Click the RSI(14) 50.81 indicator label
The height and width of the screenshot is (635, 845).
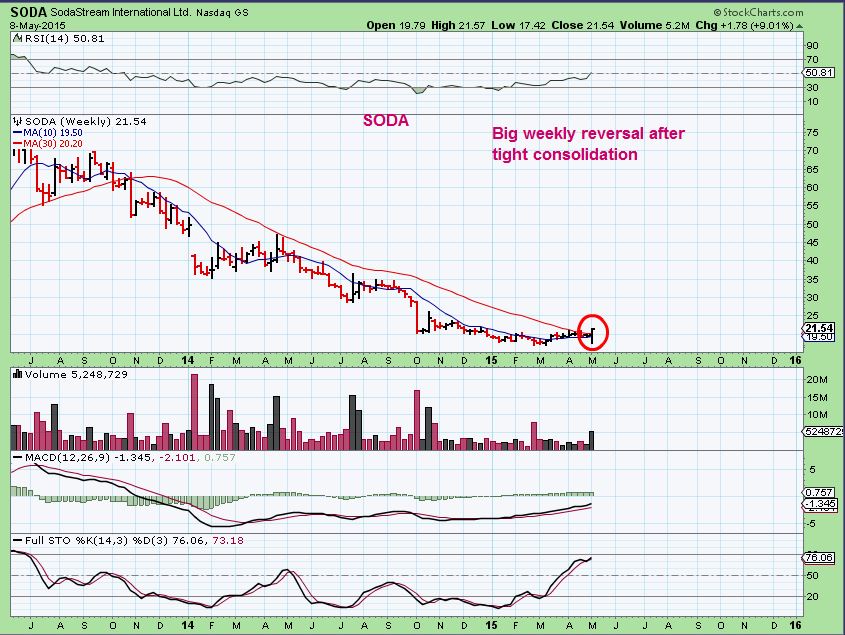(x=64, y=39)
